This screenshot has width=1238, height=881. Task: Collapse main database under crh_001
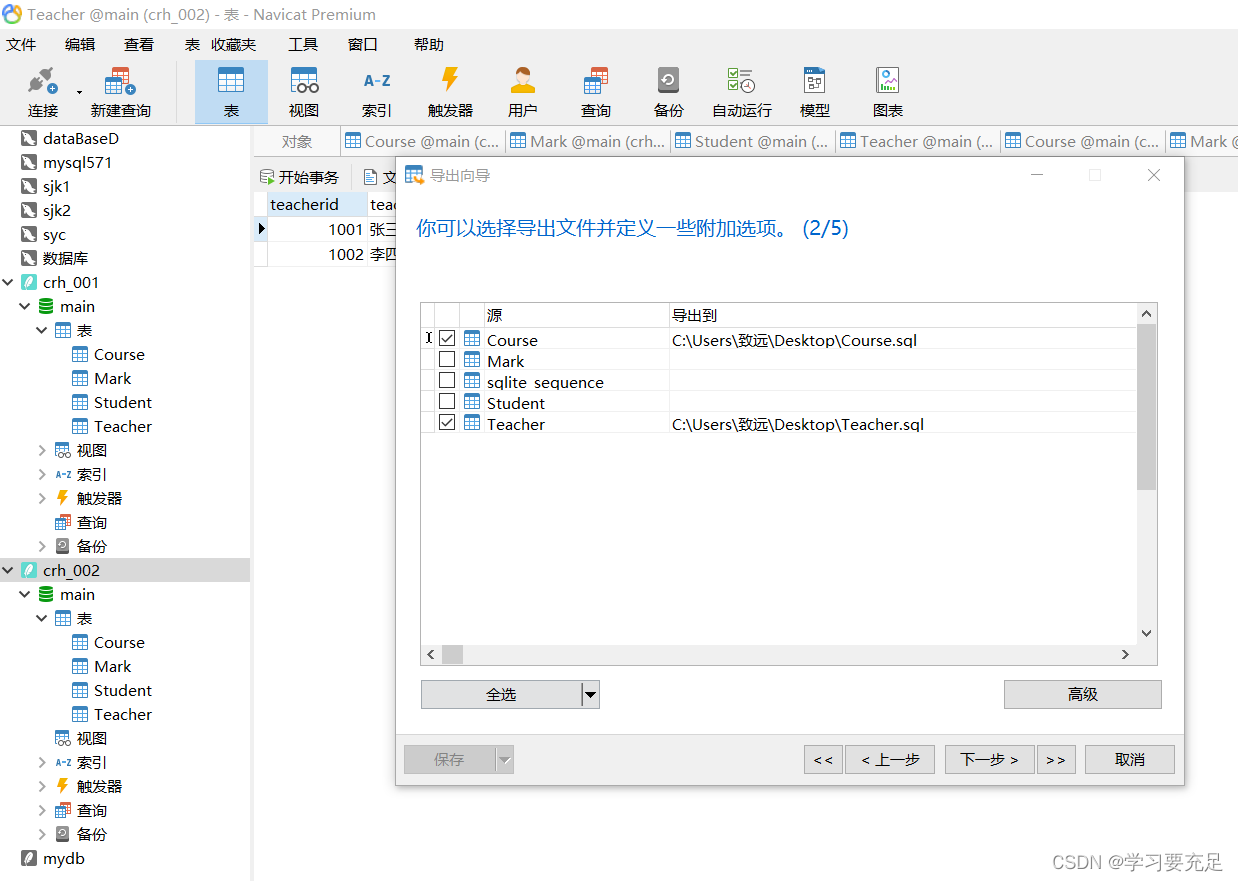pos(25,306)
